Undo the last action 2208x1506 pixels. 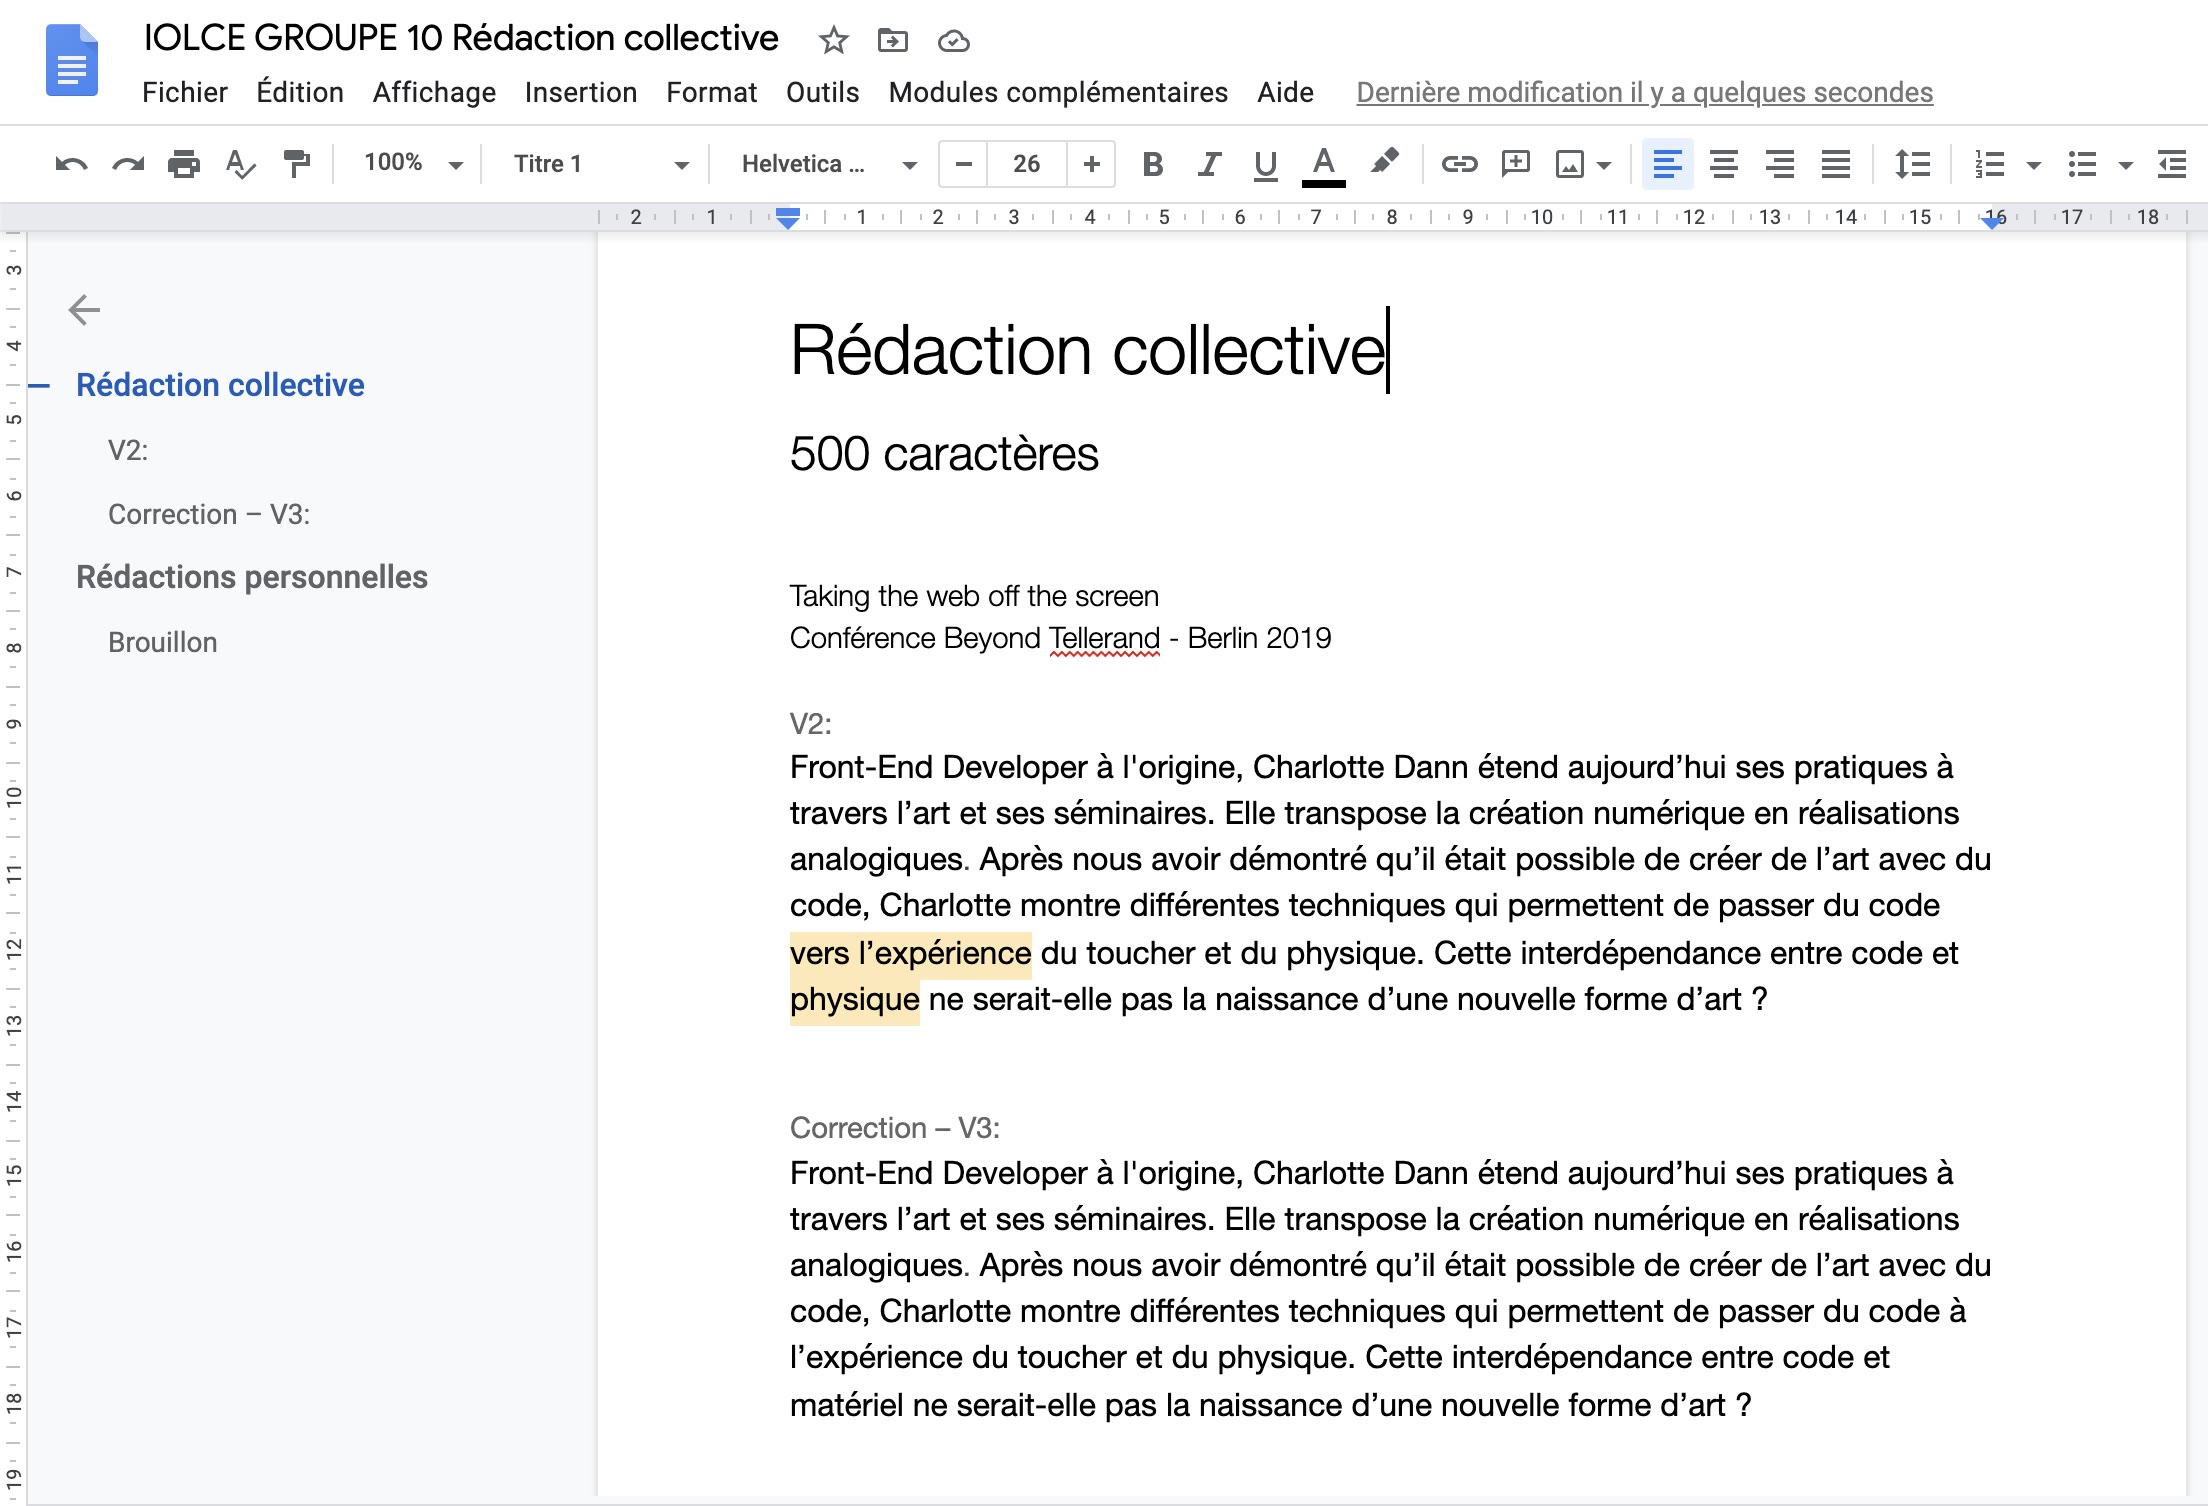71,164
